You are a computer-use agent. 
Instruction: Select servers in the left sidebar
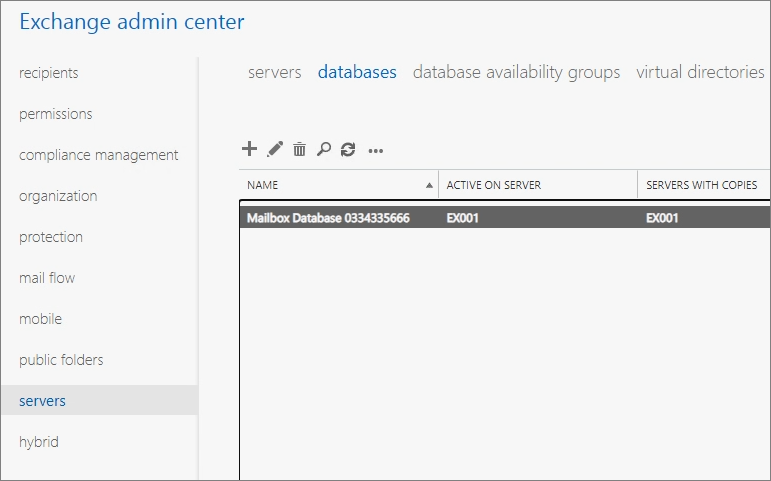(99, 400)
